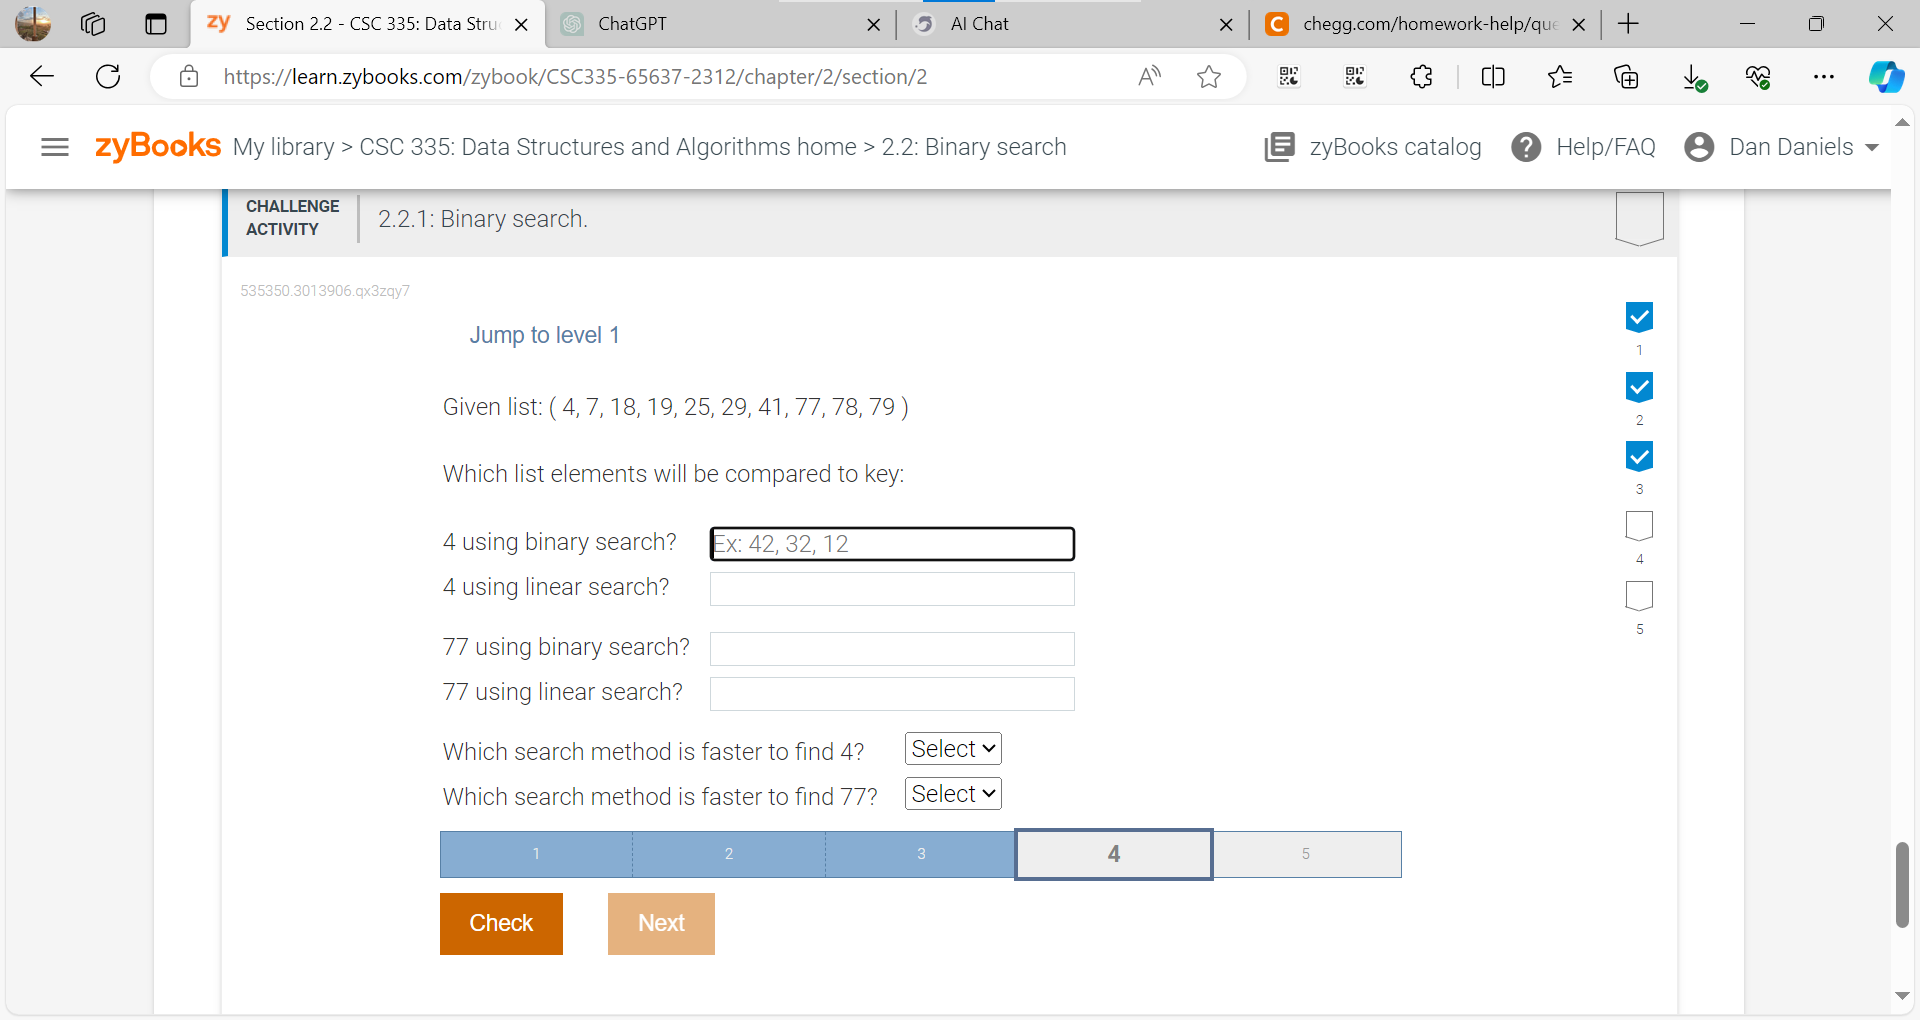Click the browser split screen icon
This screenshot has width=1920, height=1020.
1492,76
